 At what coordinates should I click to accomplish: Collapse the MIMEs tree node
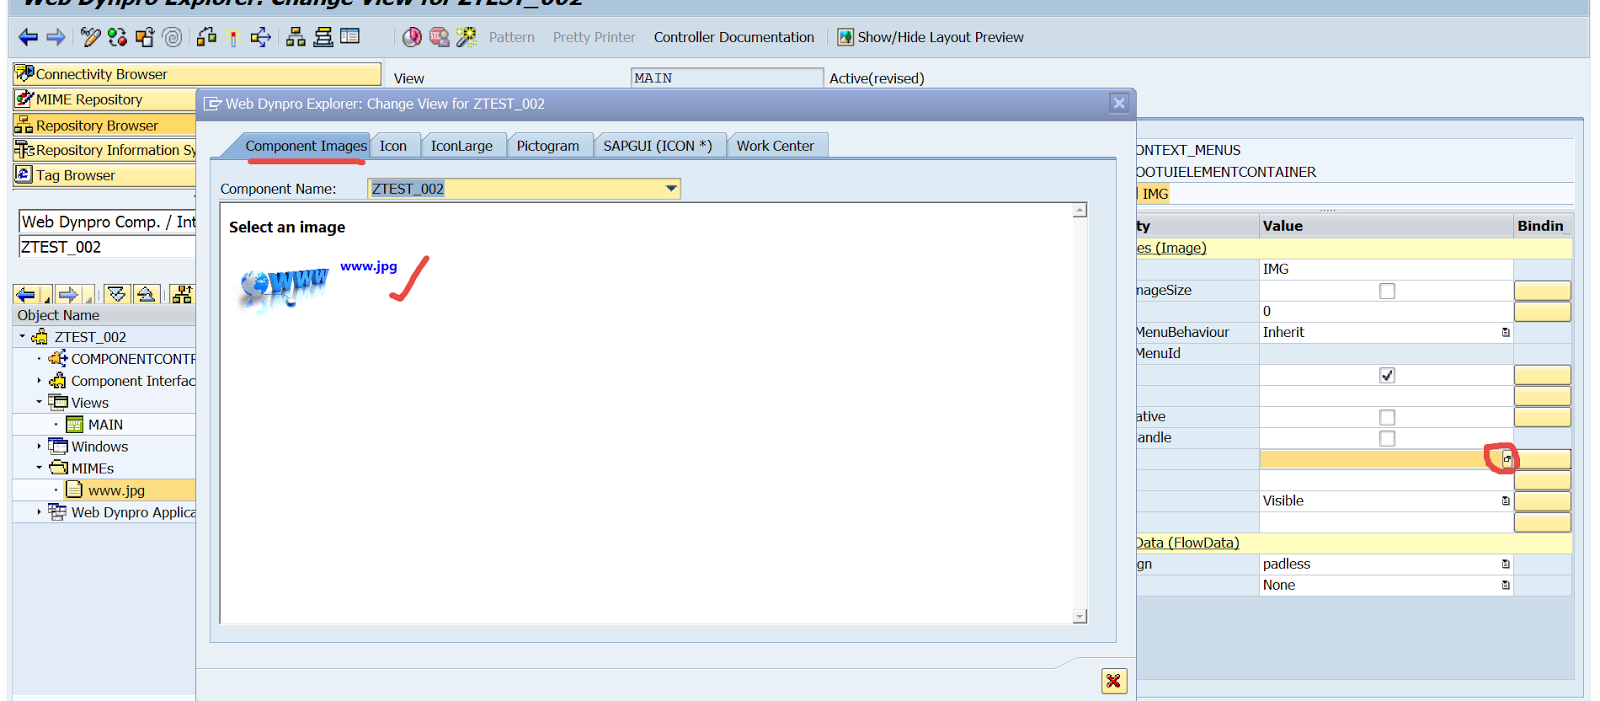pyautogui.click(x=39, y=468)
